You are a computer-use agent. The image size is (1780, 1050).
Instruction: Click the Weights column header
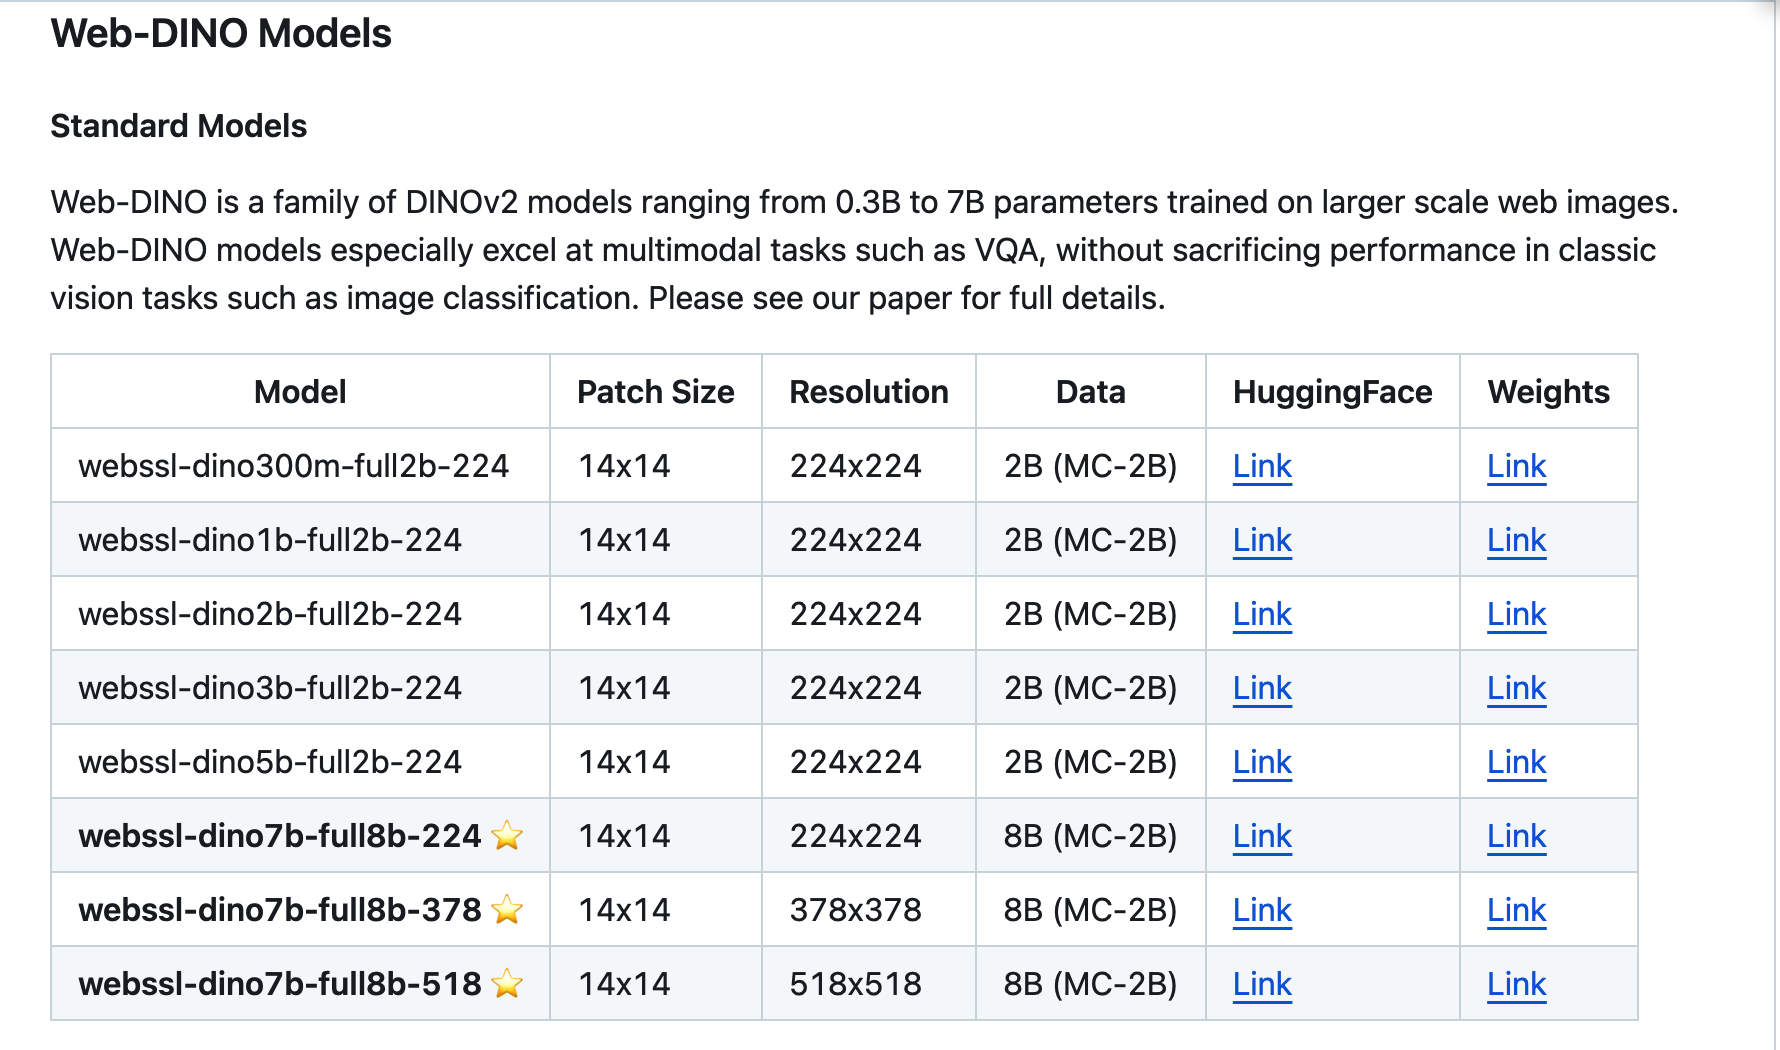1549,392
